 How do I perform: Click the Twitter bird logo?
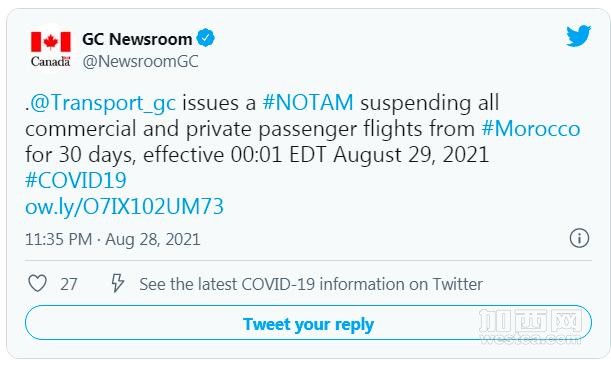tap(579, 35)
